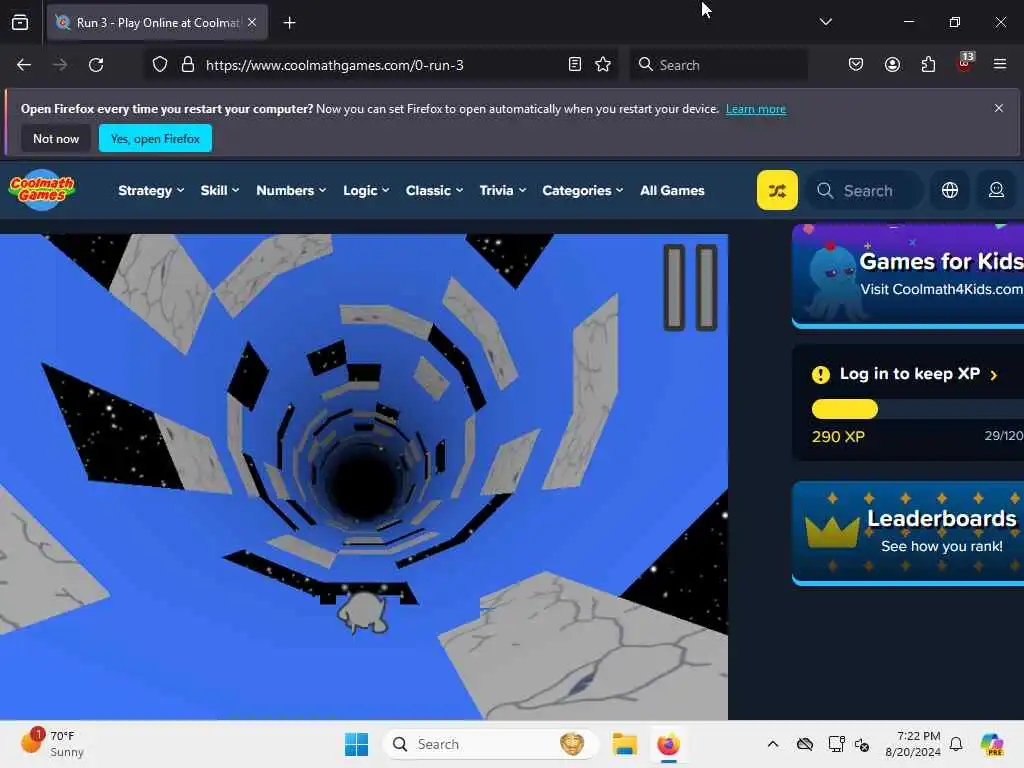This screenshot has width=1024, height=768.
Task: Click the muted volume tray icon
Action: pyautogui.click(x=862, y=744)
